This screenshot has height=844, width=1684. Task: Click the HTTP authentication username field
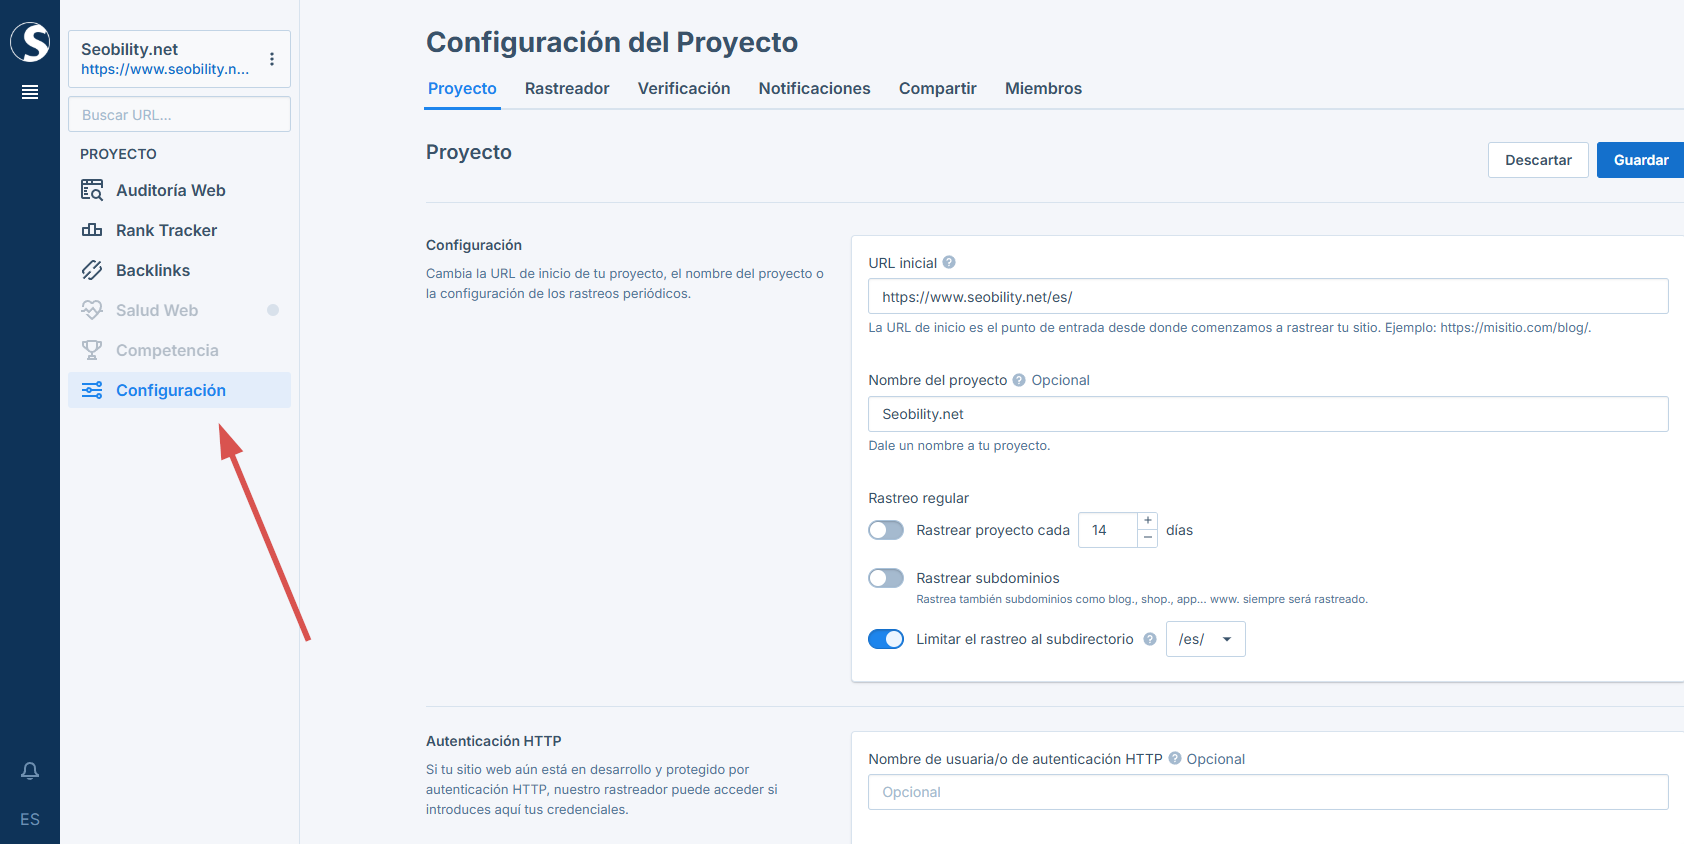(1268, 792)
